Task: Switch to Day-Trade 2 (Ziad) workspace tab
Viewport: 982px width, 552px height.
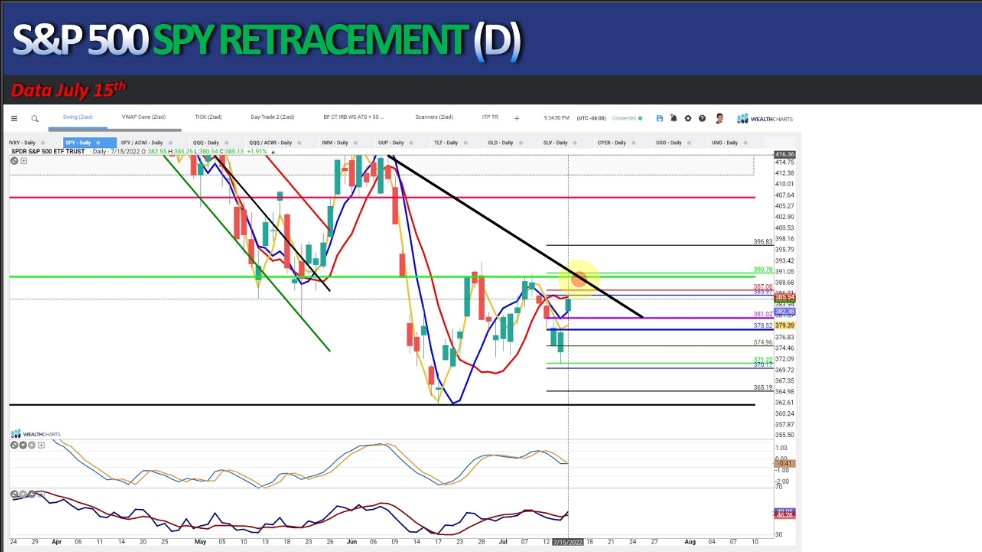Action: (272, 117)
